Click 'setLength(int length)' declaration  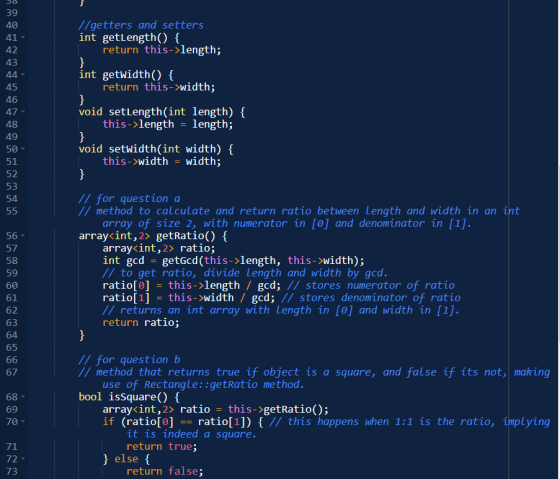[x=171, y=112]
